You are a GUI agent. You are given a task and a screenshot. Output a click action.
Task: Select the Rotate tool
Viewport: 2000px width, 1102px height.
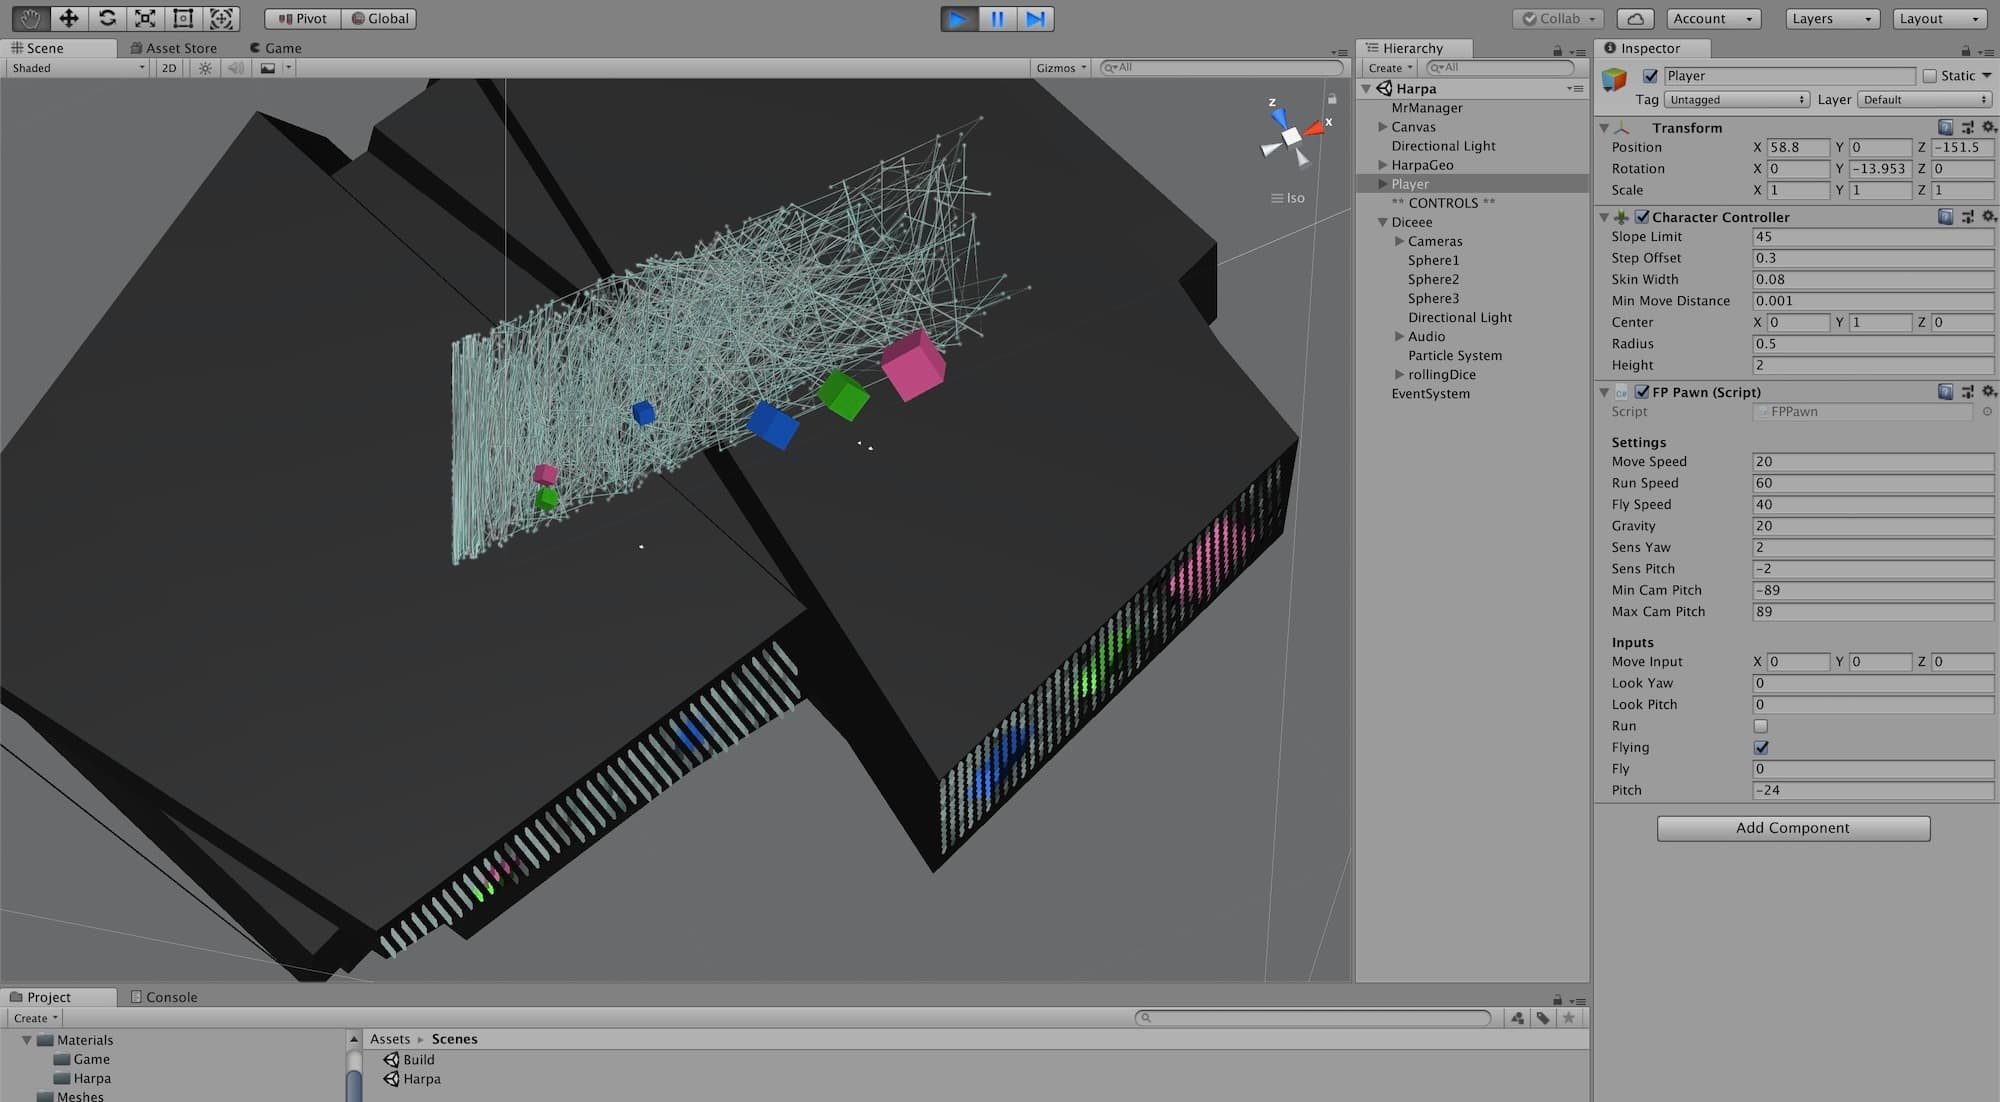click(107, 18)
